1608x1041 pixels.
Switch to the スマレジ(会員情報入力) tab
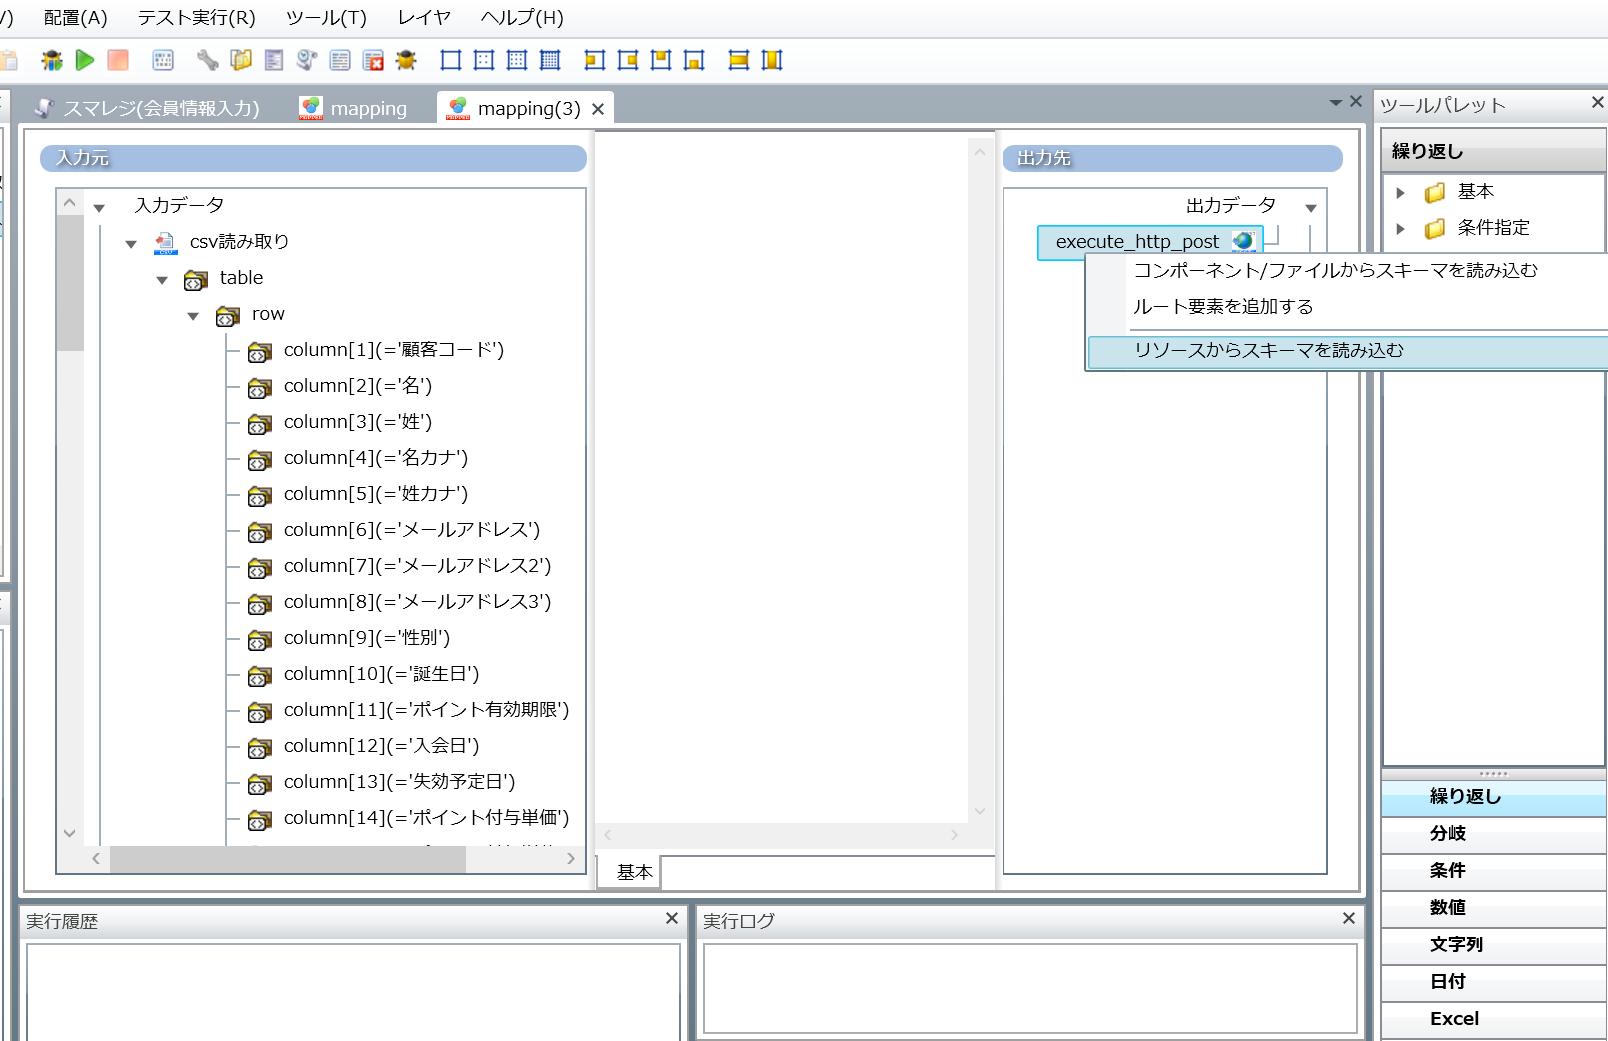(x=147, y=108)
